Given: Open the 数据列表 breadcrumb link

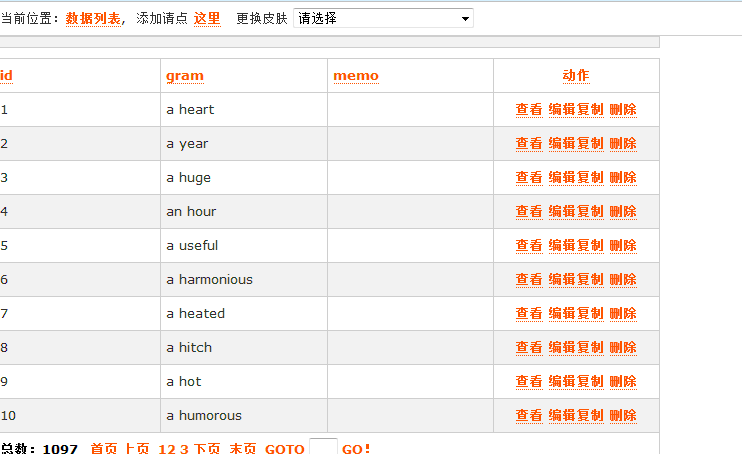Looking at the screenshot, I should point(93,18).
